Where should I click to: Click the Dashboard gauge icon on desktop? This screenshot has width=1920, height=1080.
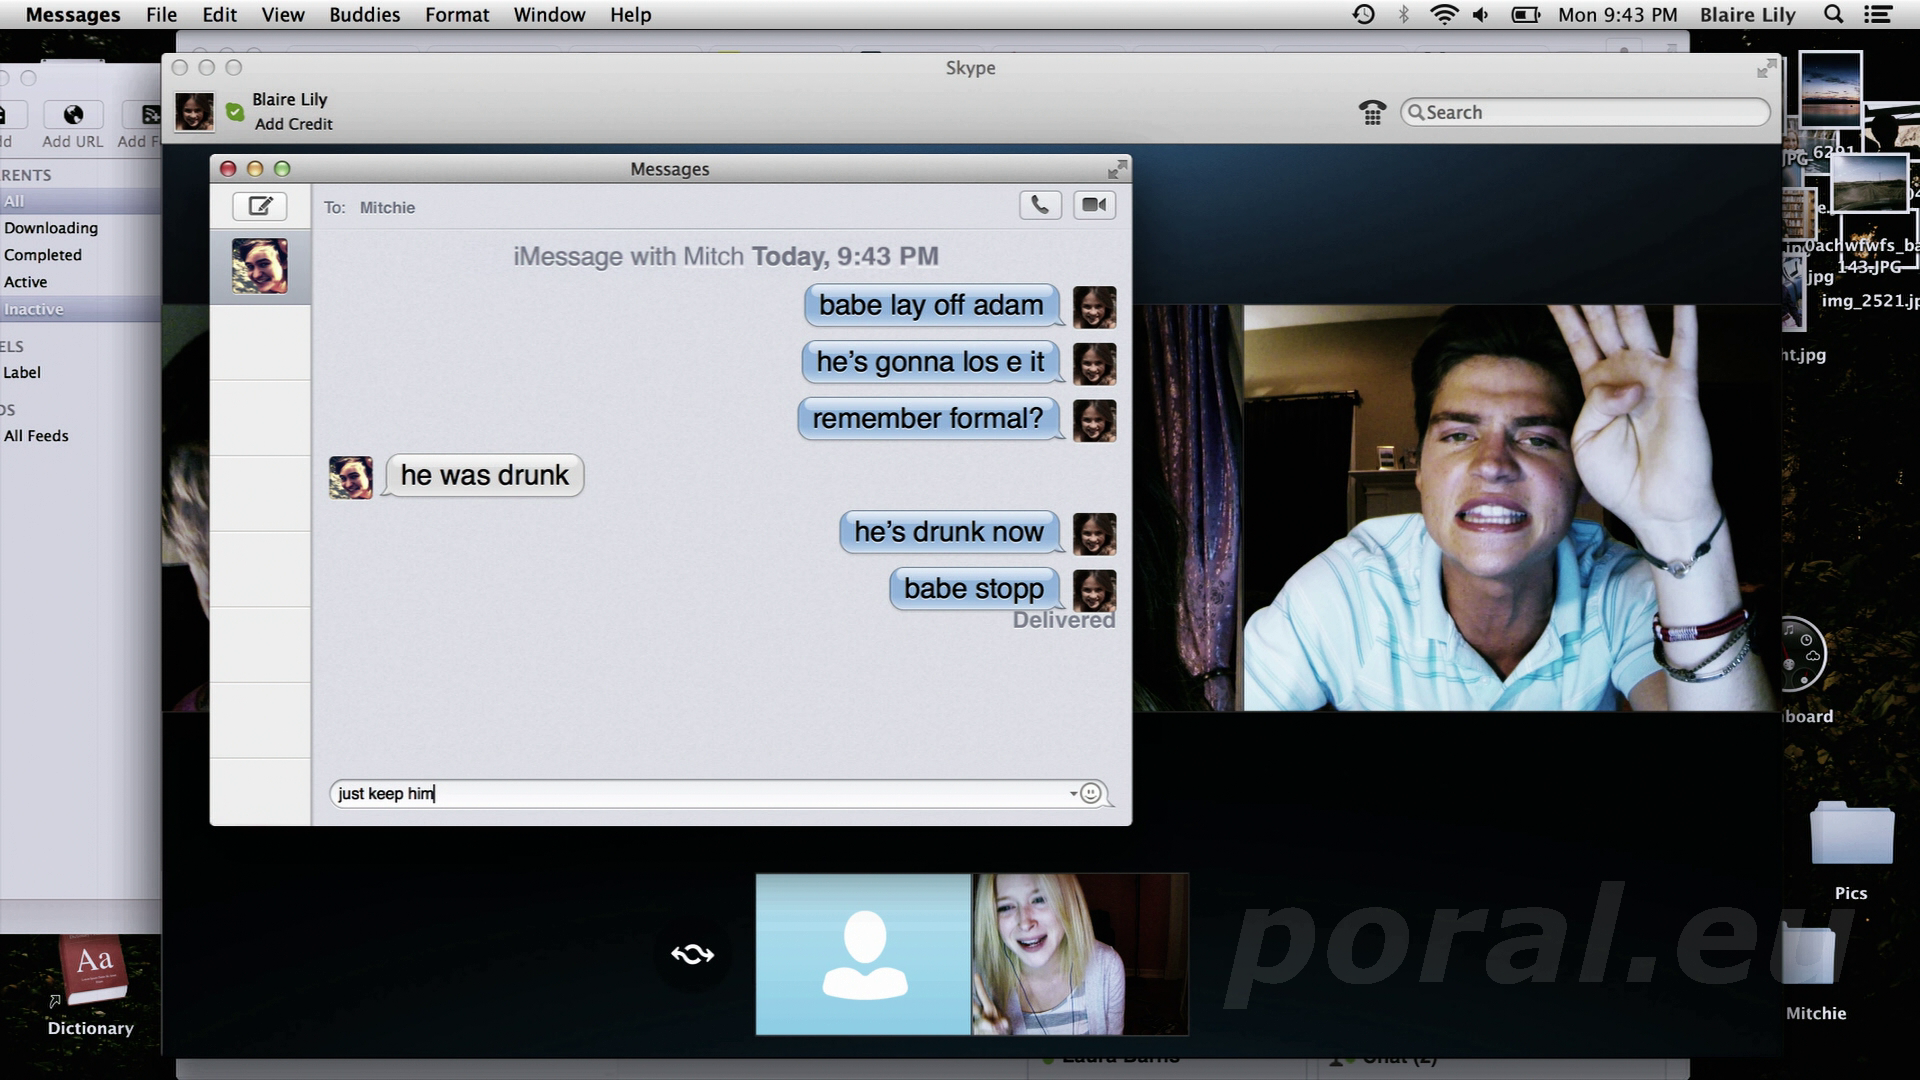point(1802,654)
